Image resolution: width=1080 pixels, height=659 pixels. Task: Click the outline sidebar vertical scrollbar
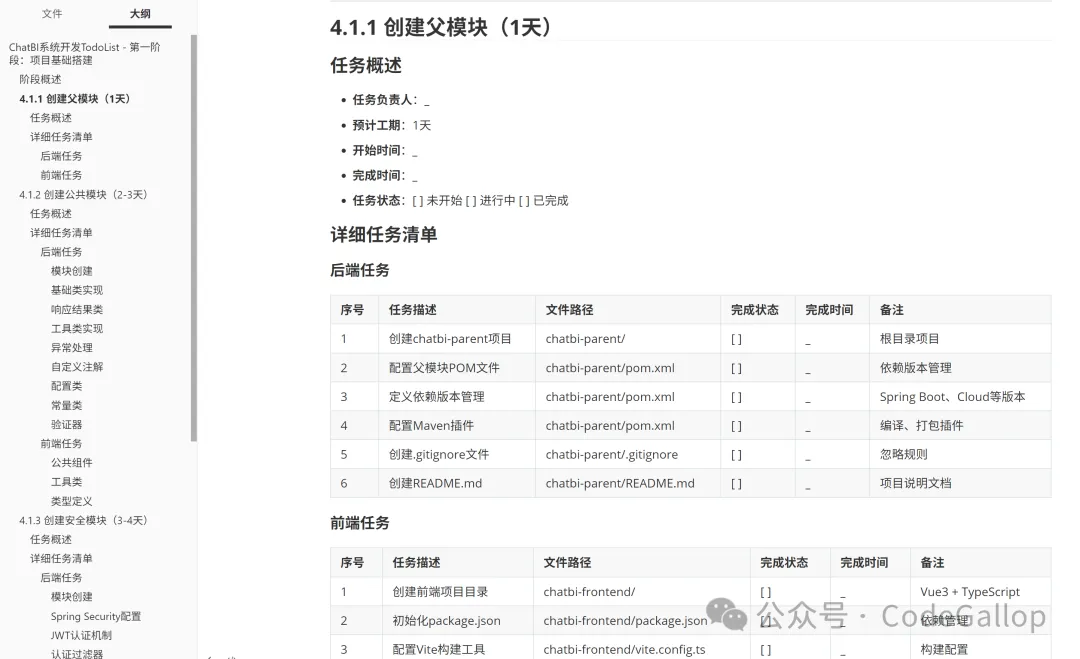point(194,238)
